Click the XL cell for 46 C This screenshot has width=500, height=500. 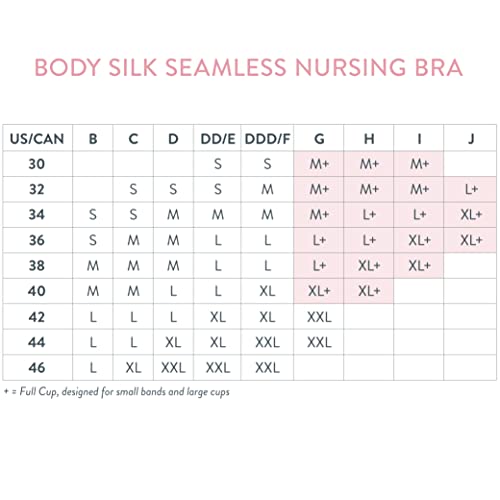133,368
